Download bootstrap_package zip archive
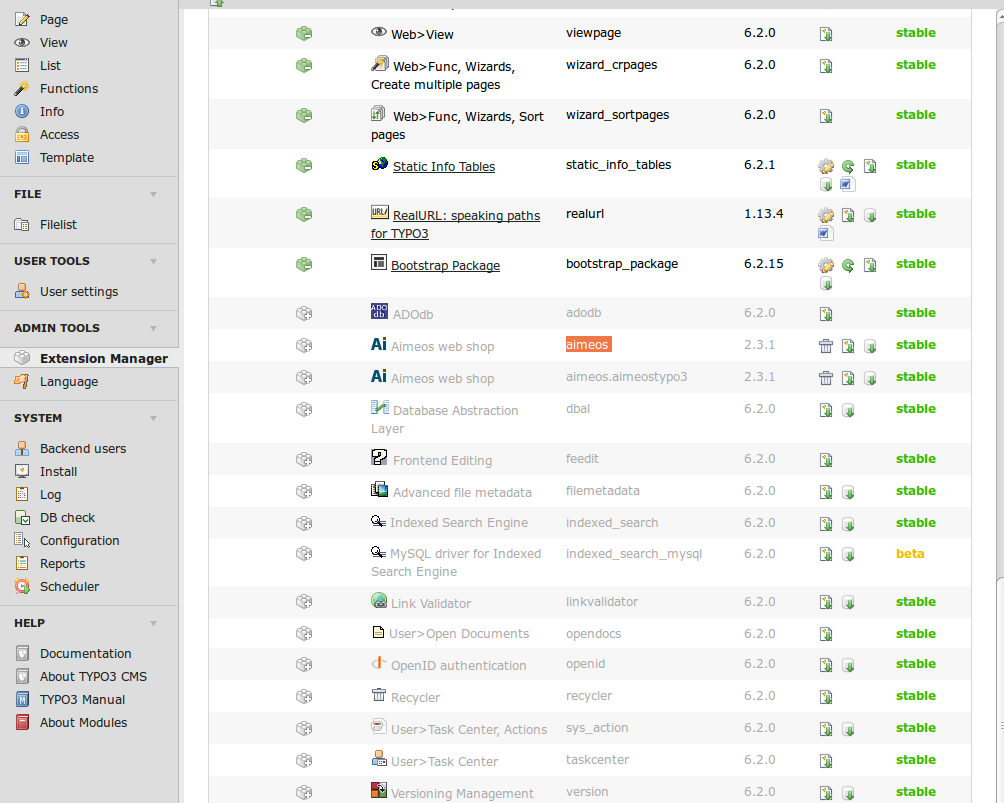Image resolution: width=1004 pixels, height=803 pixels. pos(870,265)
